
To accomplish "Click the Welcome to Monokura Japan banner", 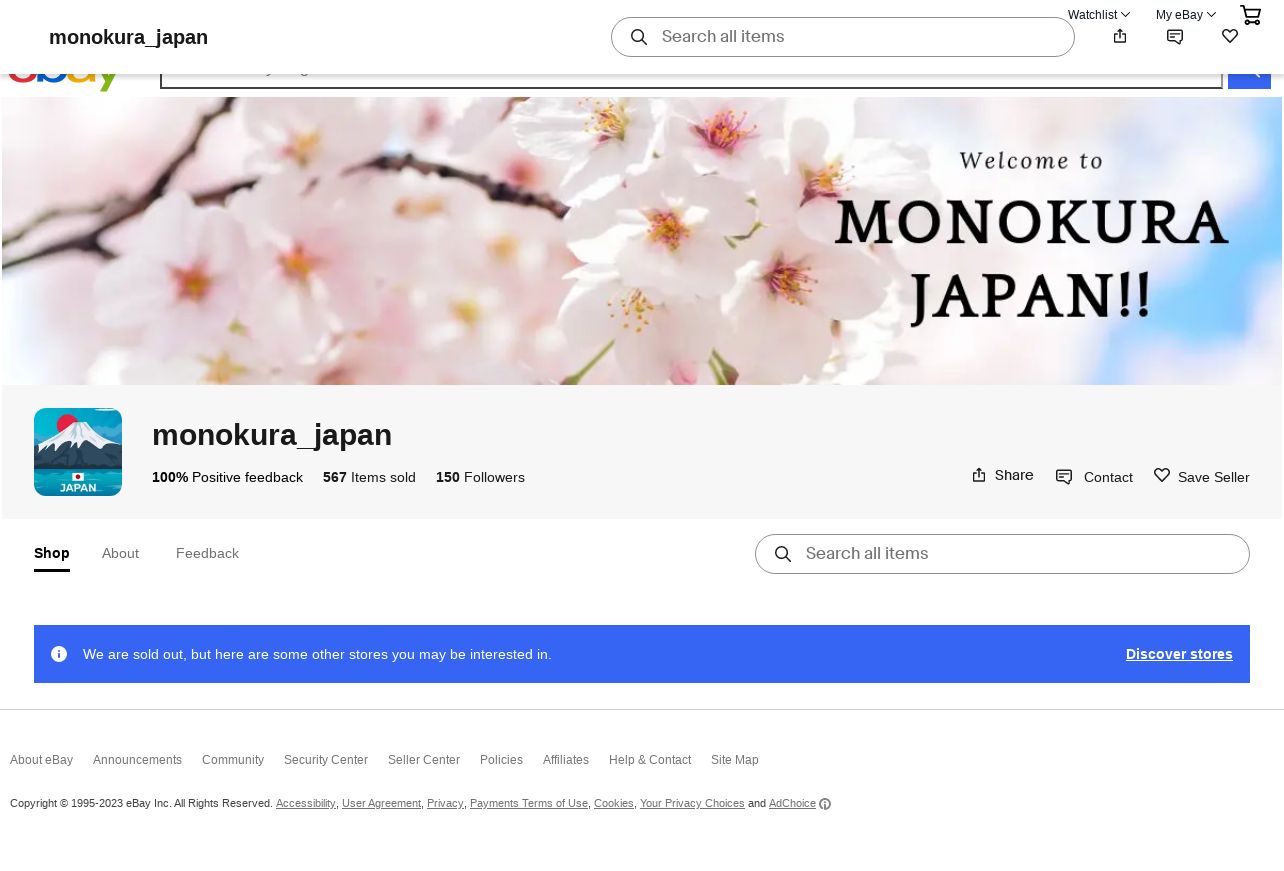I will (642, 241).
